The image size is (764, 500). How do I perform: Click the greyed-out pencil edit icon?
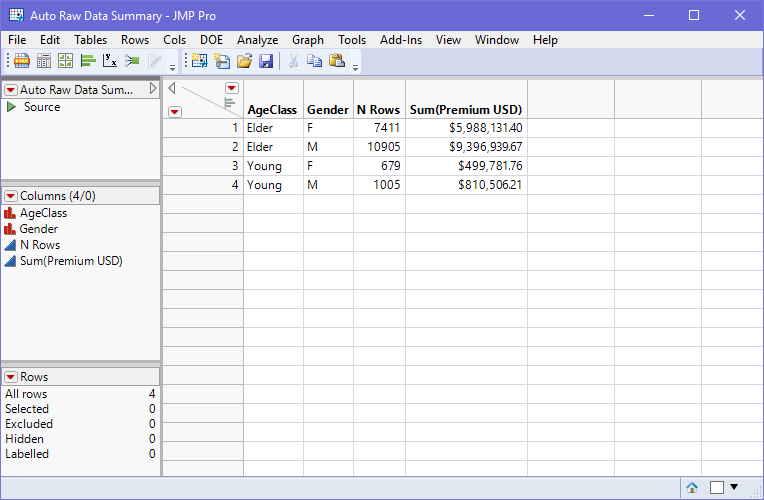[x=154, y=60]
